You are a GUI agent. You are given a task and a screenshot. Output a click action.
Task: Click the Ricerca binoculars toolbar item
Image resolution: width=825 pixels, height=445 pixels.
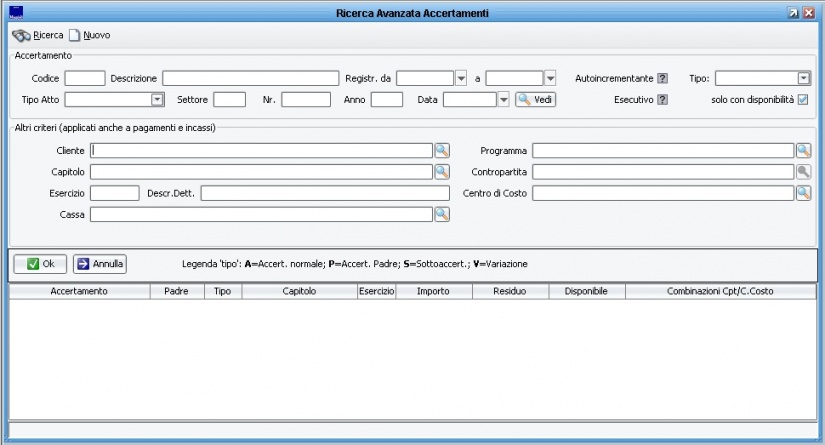37,35
